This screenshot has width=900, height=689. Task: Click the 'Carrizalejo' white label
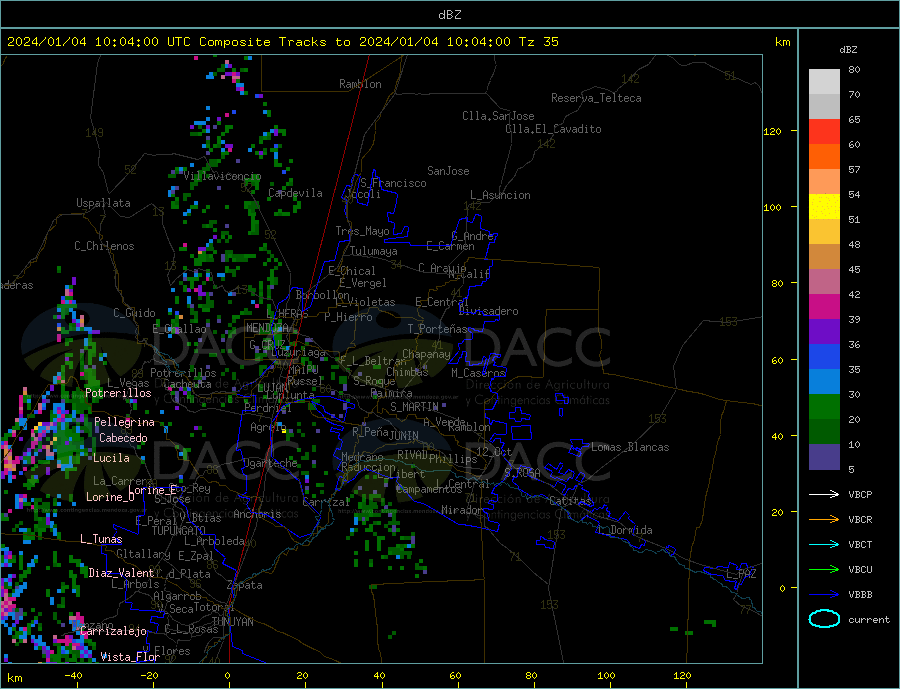point(113,632)
